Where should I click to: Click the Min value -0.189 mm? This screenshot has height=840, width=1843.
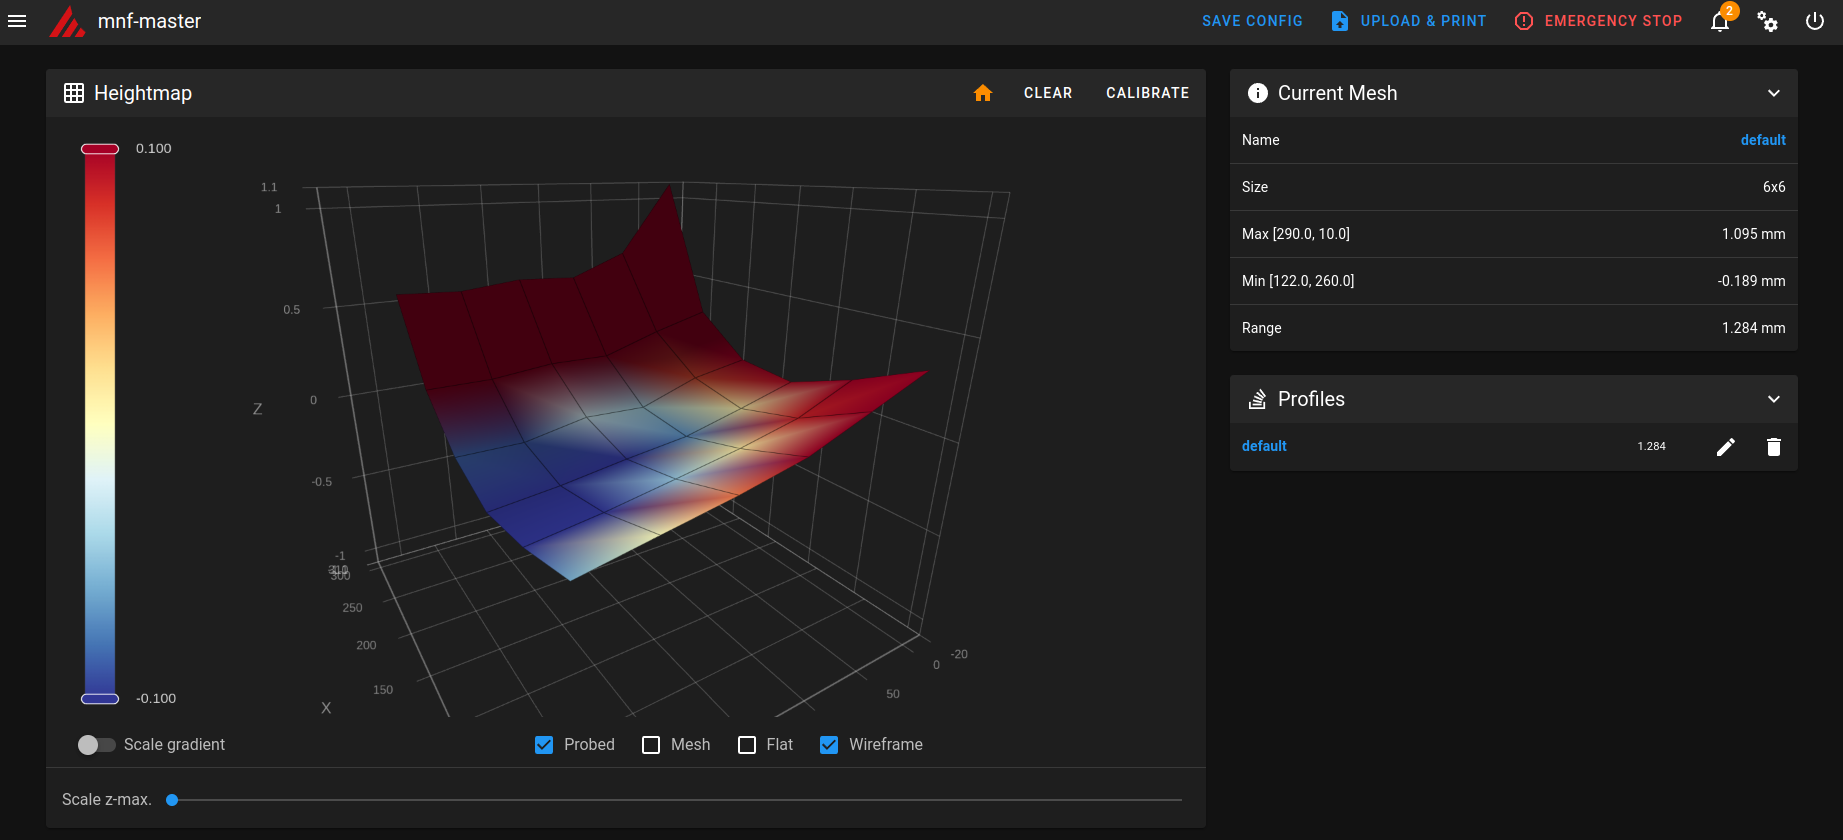pyautogui.click(x=1751, y=281)
